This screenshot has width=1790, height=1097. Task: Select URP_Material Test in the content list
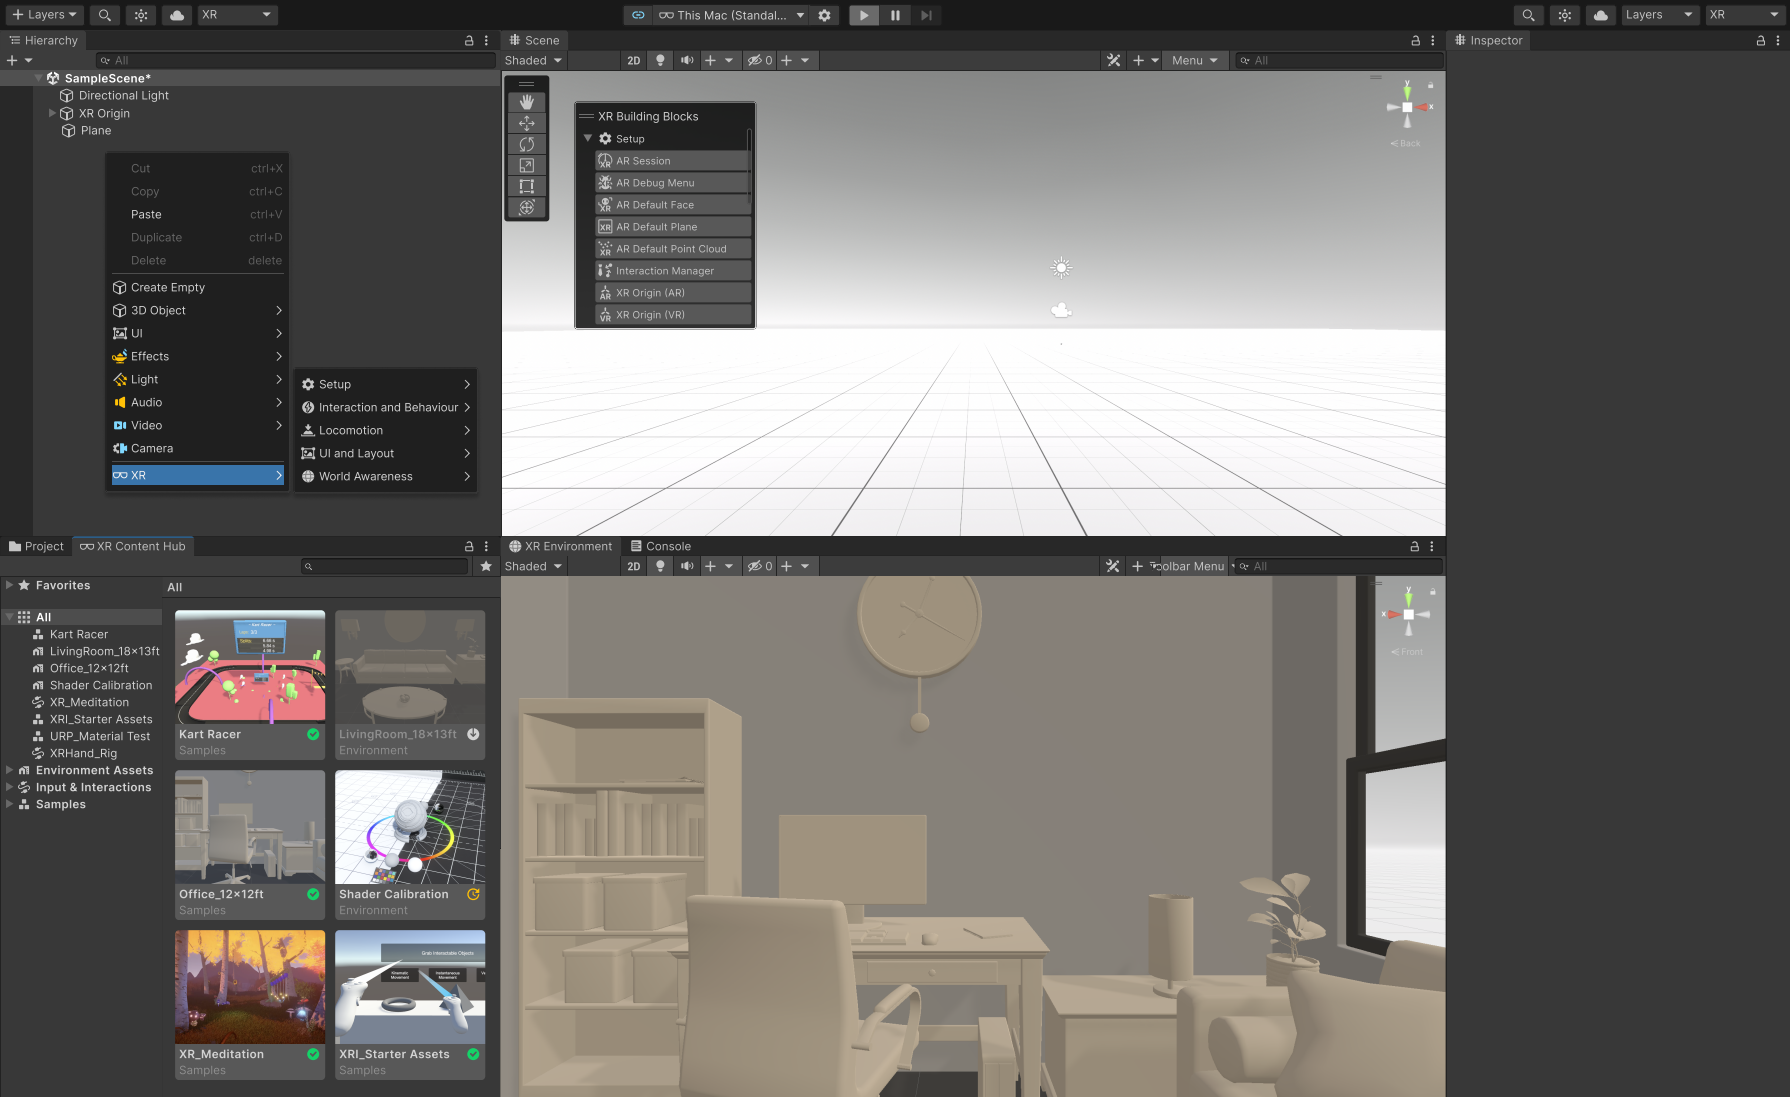tap(100, 736)
